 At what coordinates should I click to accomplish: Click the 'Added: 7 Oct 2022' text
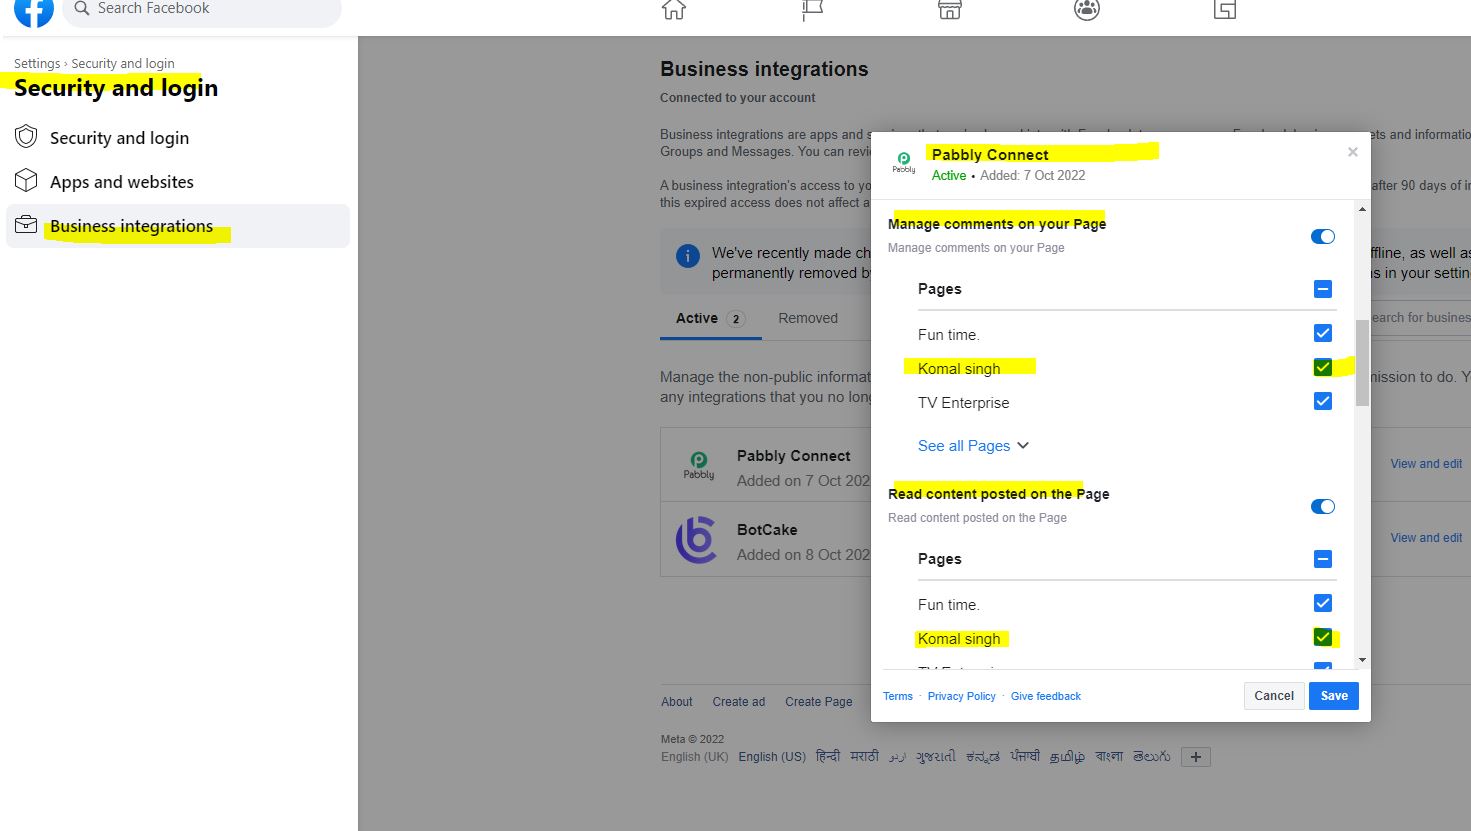(x=1032, y=175)
